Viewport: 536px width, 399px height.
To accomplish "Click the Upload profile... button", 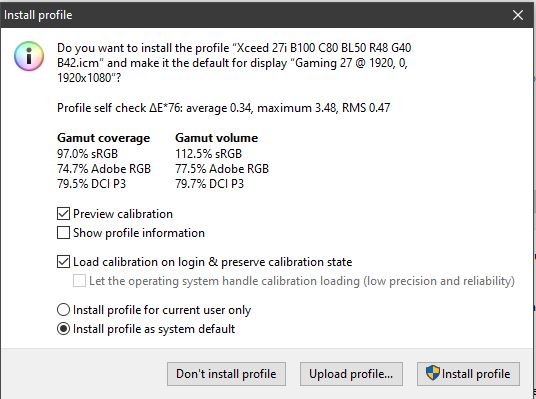I will click(351, 374).
